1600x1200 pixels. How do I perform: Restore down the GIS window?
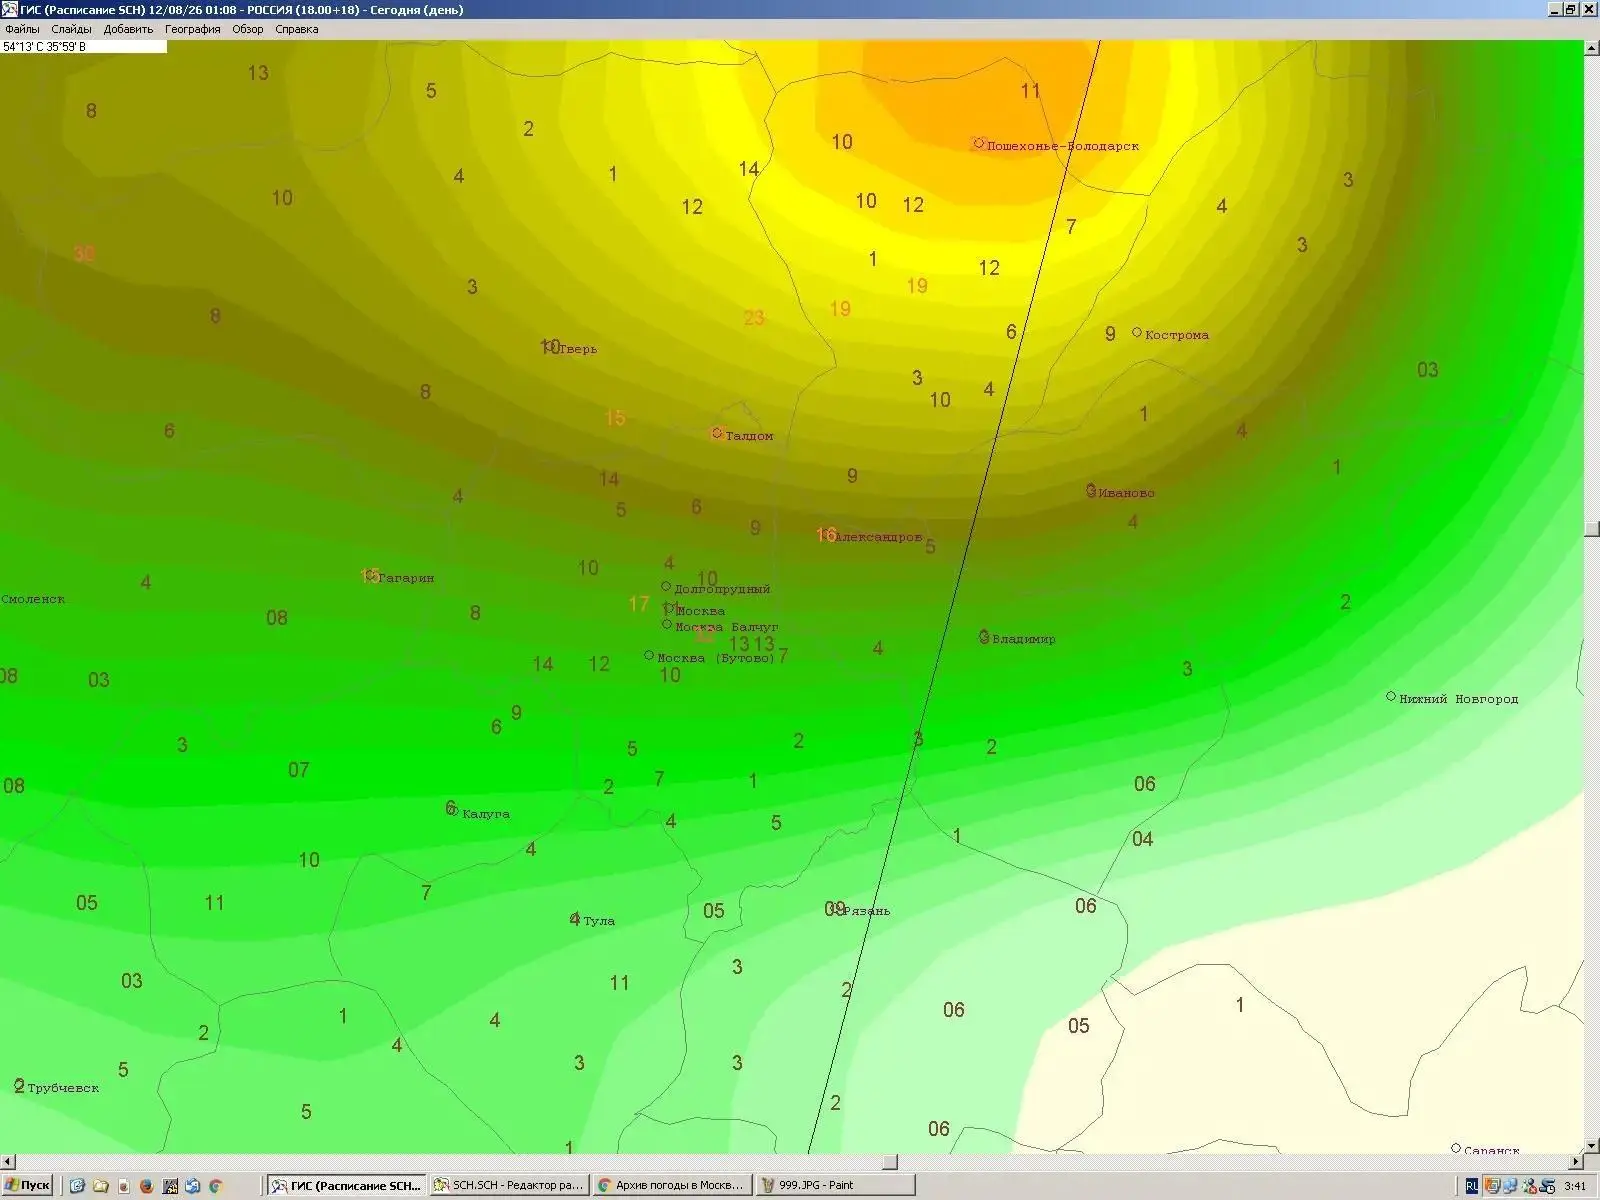point(1570,9)
